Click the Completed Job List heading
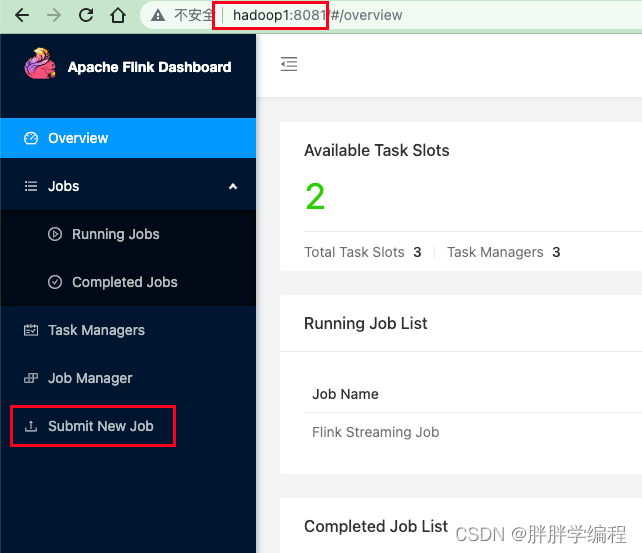The width and height of the screenshot is (642, 553). [376, 526]
